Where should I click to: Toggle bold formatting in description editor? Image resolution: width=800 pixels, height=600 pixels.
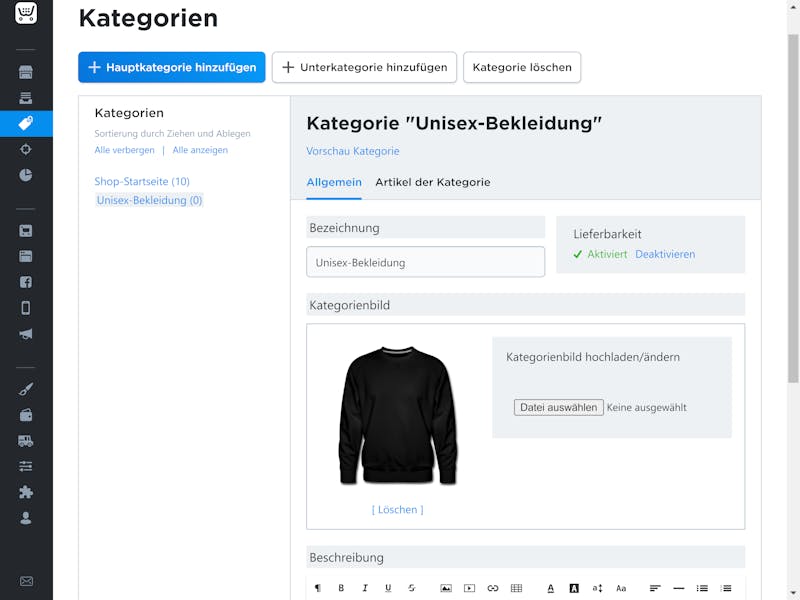(x=341, y=588)
